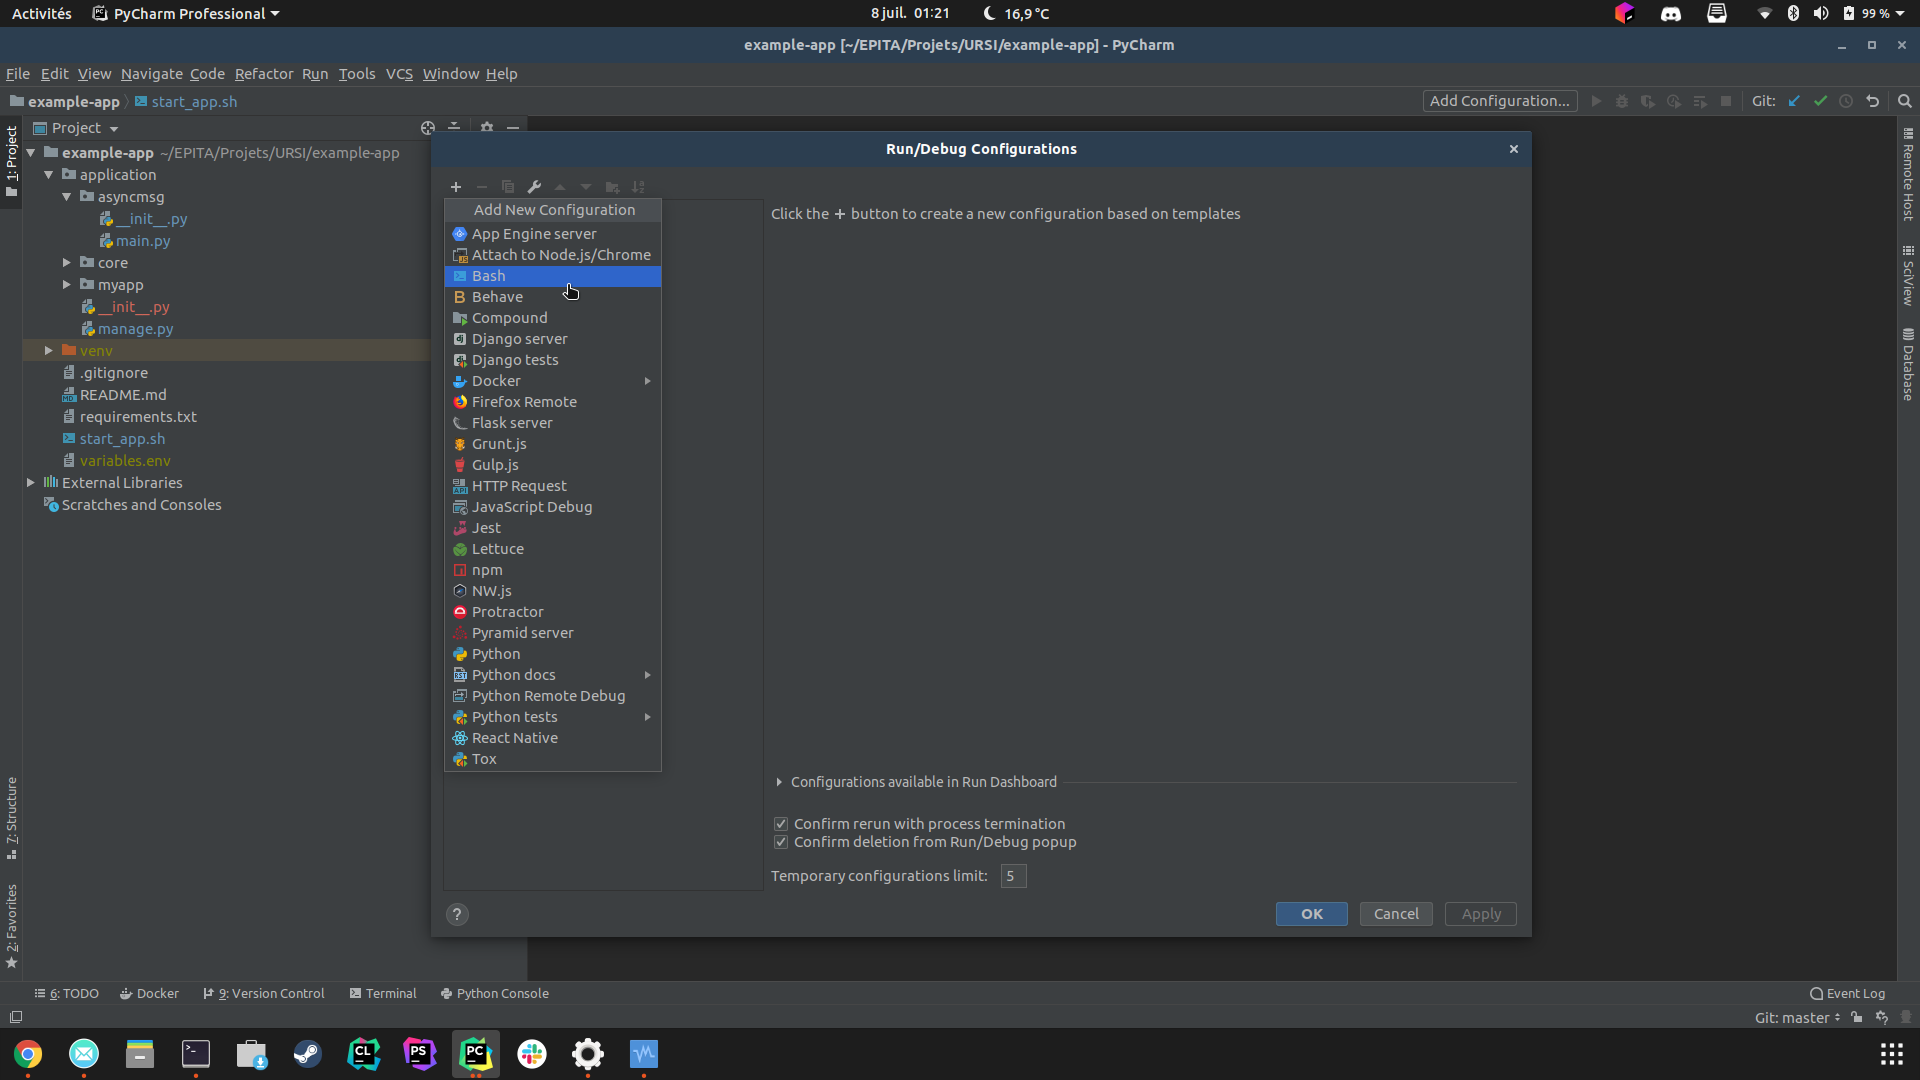This screenshot has width=1920, height=1080.
Task: Open the Python Console tool window
Action: click(495, 994)
